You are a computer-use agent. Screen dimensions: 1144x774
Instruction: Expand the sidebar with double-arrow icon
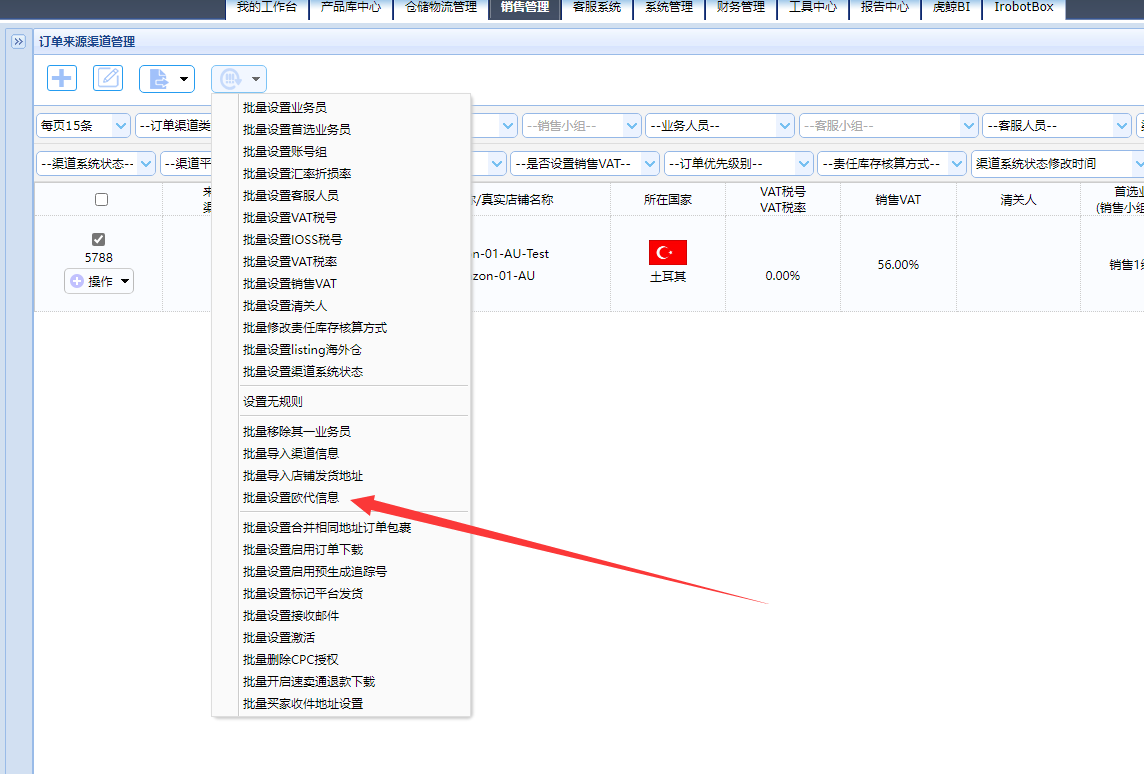(x=18, y=42)
